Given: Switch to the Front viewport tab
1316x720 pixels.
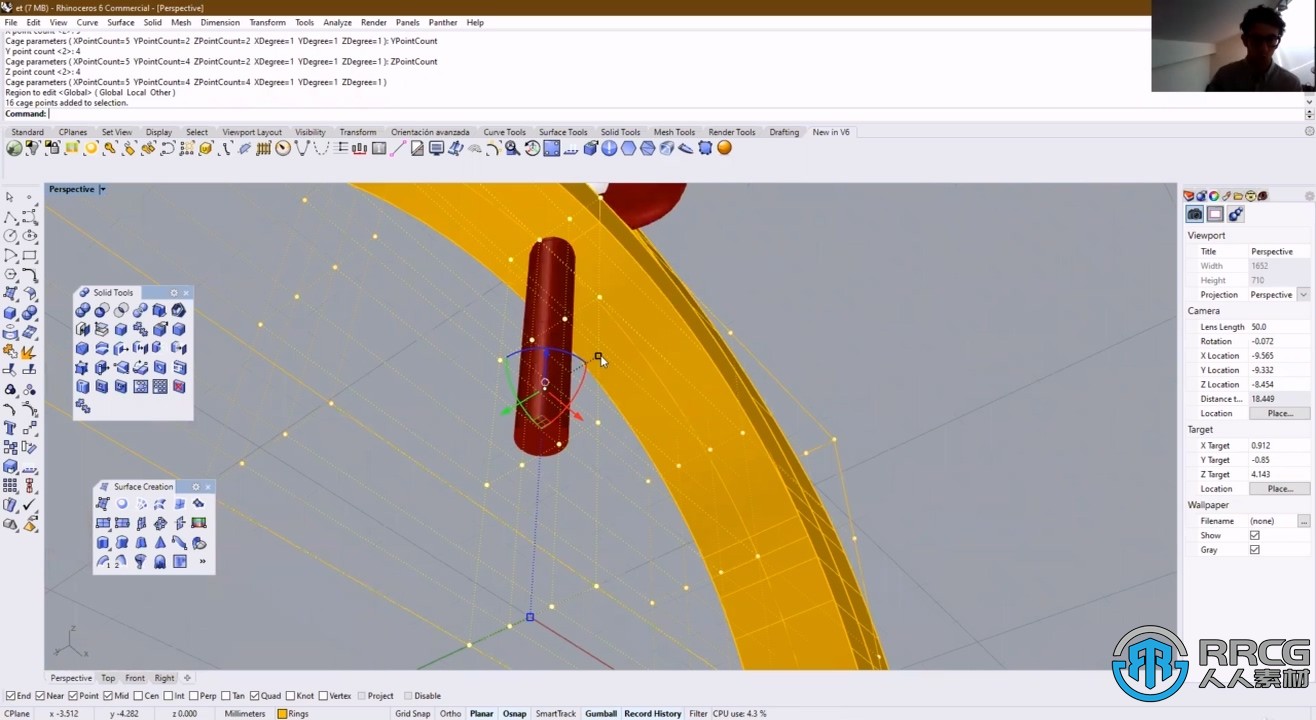Looking at the screenshot, I should (135, 678).
